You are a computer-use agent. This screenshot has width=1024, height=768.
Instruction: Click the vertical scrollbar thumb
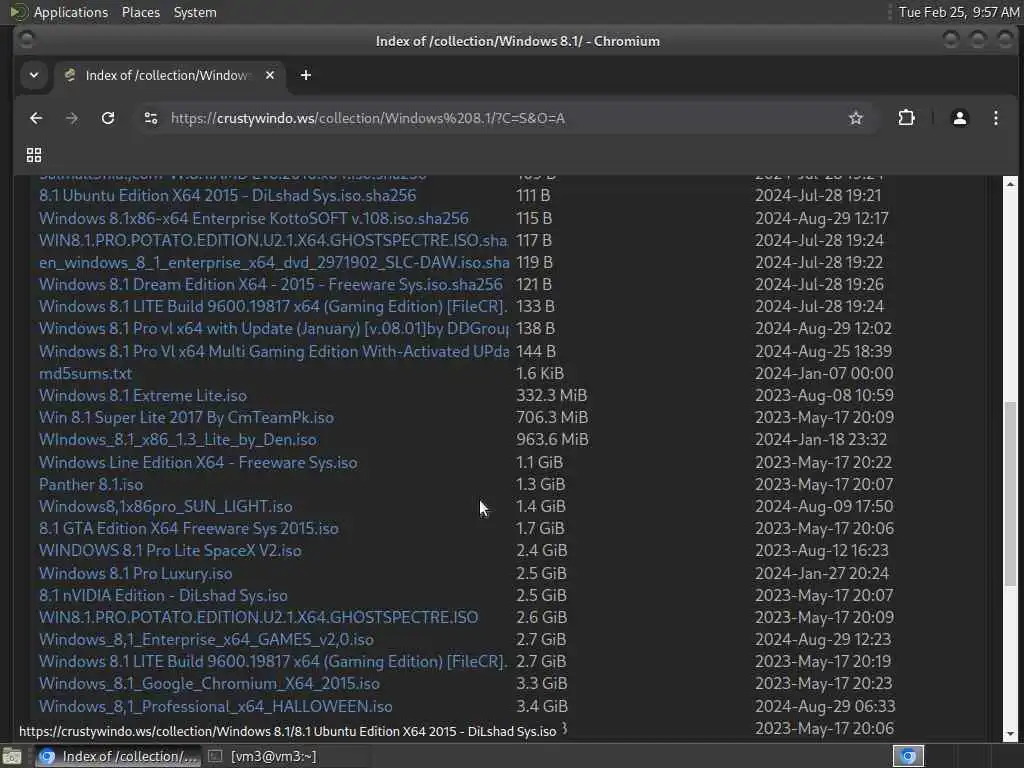tap(1010, 493)
